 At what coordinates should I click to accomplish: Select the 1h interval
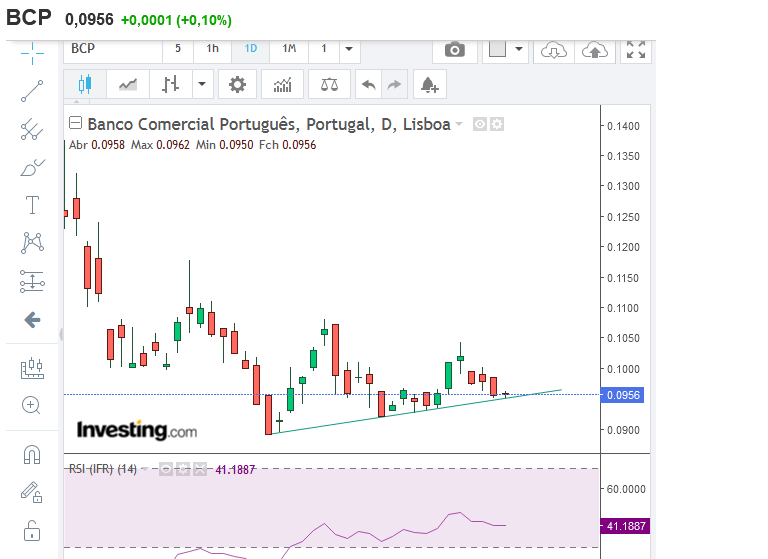[x=212, y=49]
